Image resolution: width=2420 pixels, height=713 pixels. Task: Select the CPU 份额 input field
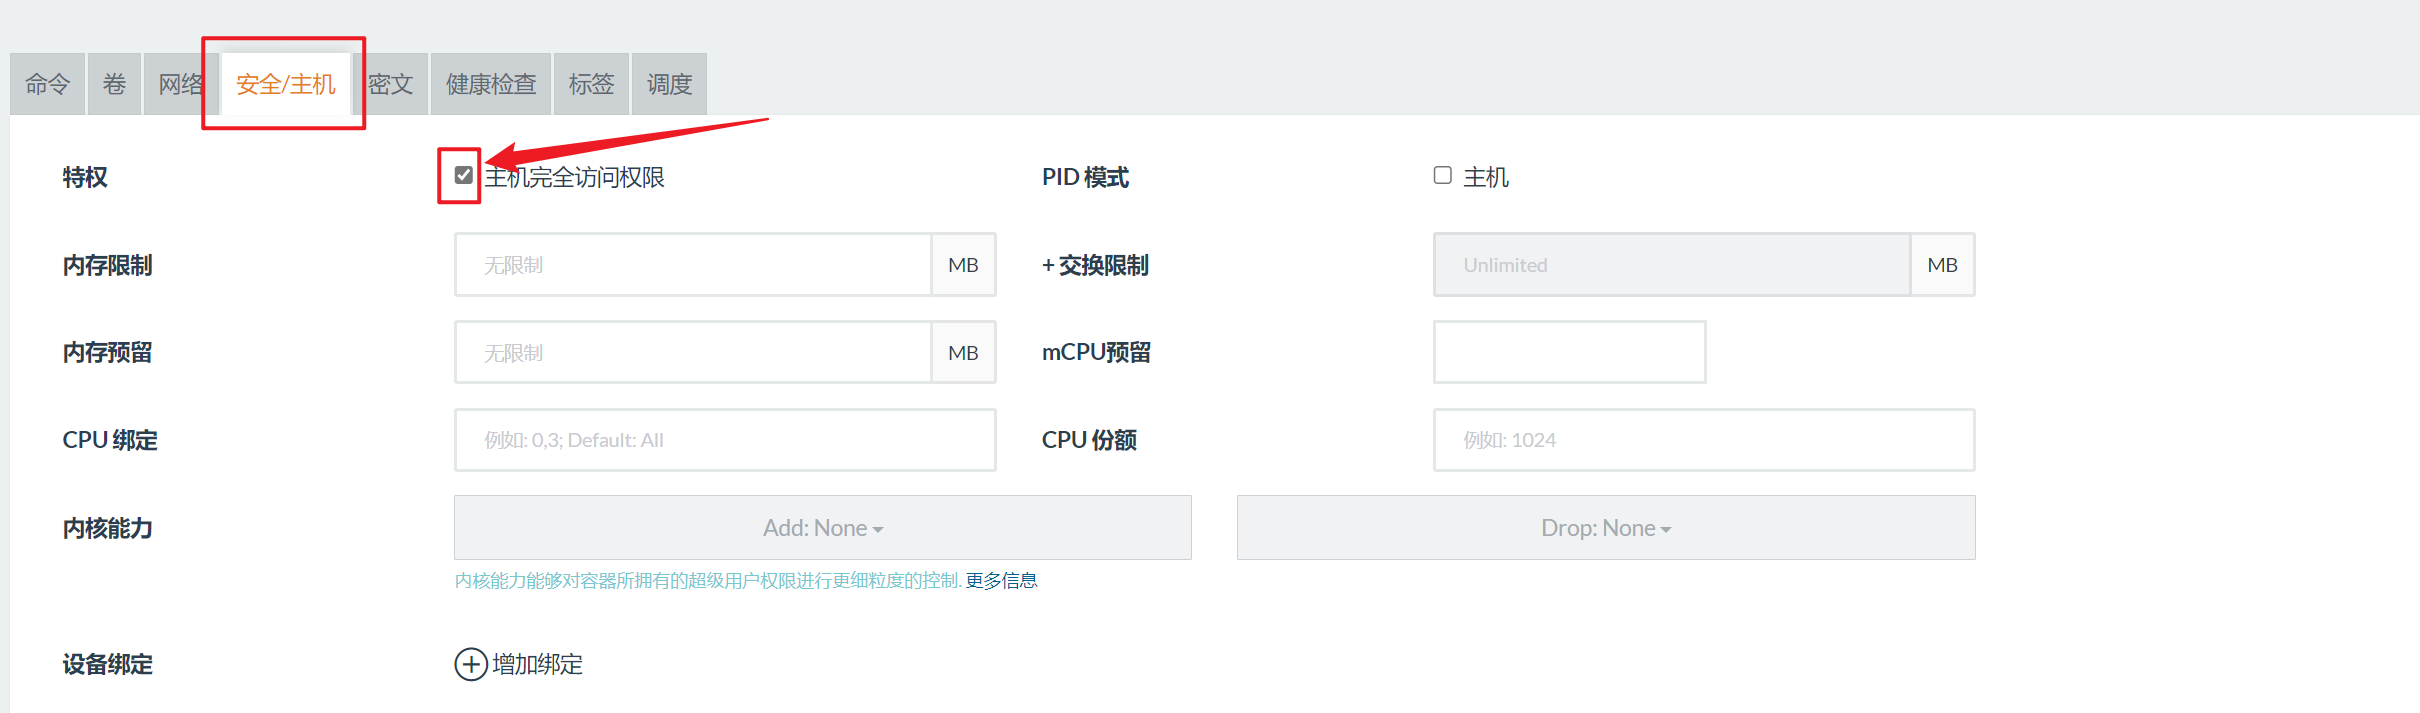click(1703, 440)
